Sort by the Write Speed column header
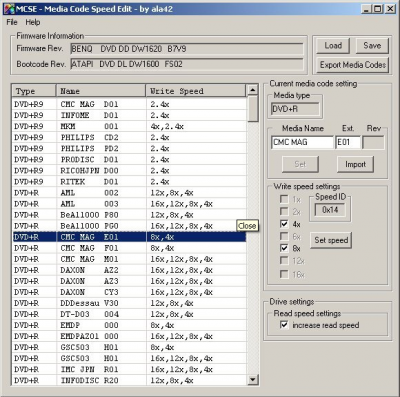The image size is (400, 397). pyautogui.click(x=196, y=91)
